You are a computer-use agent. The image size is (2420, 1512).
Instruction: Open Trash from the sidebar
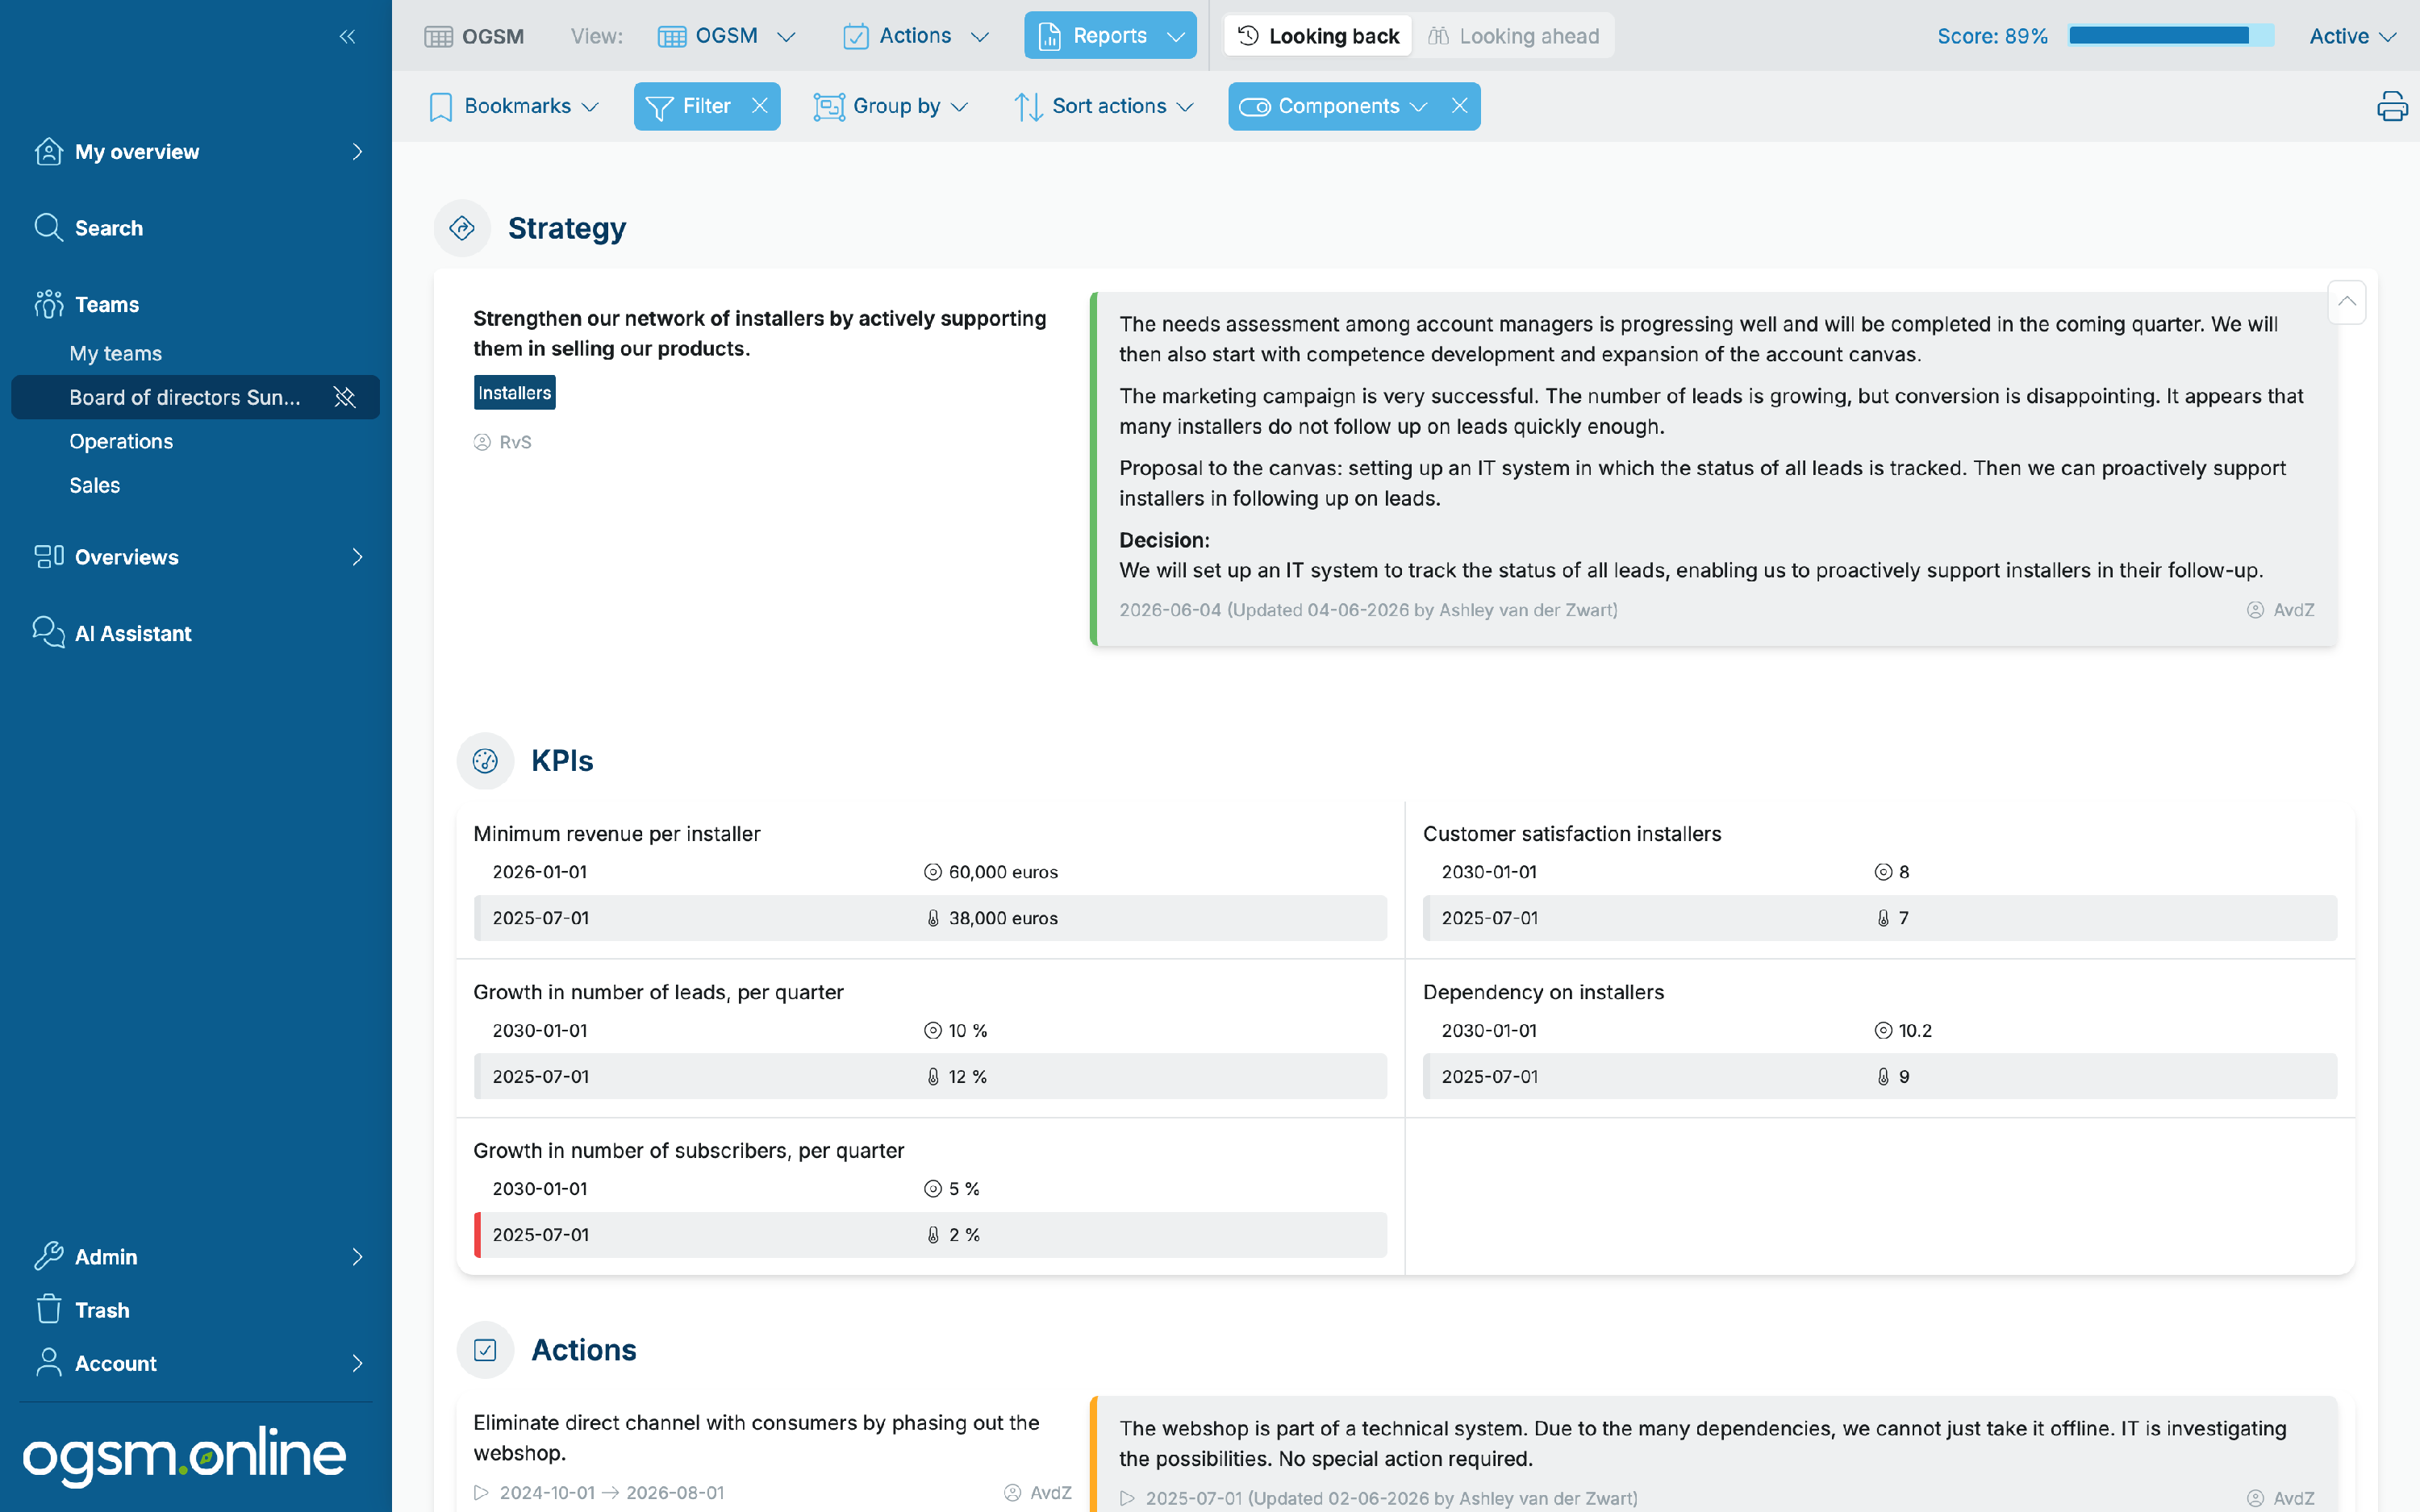(x=102, y=1310)
